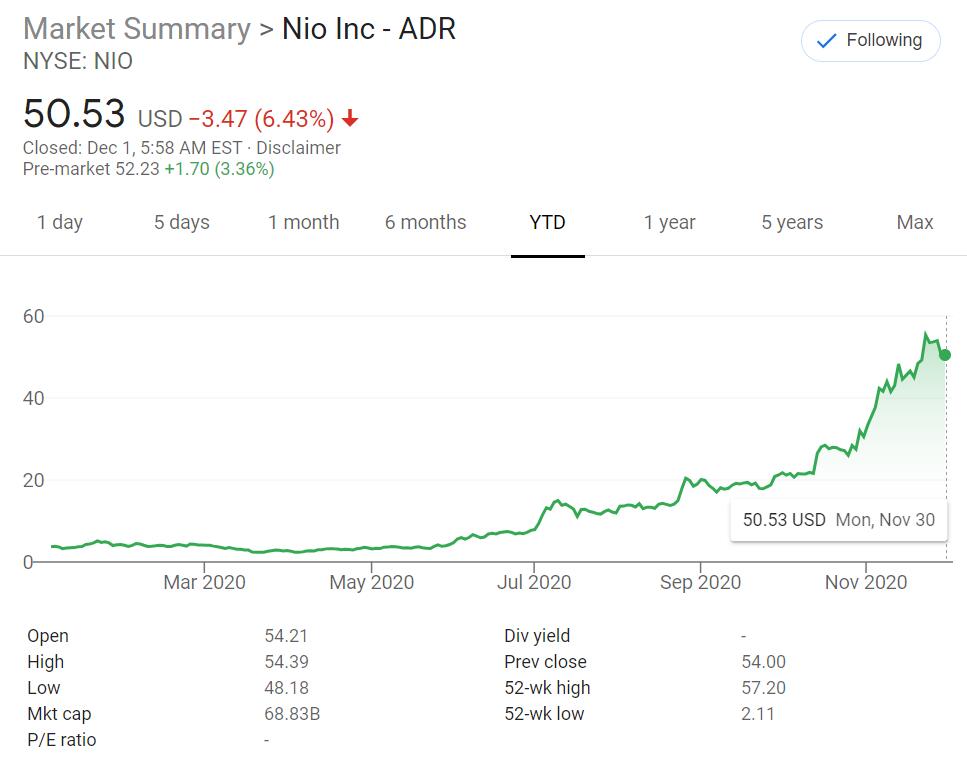Open the 5 days chart tab
The image size is (967, 757).
(x=181, y=222)
